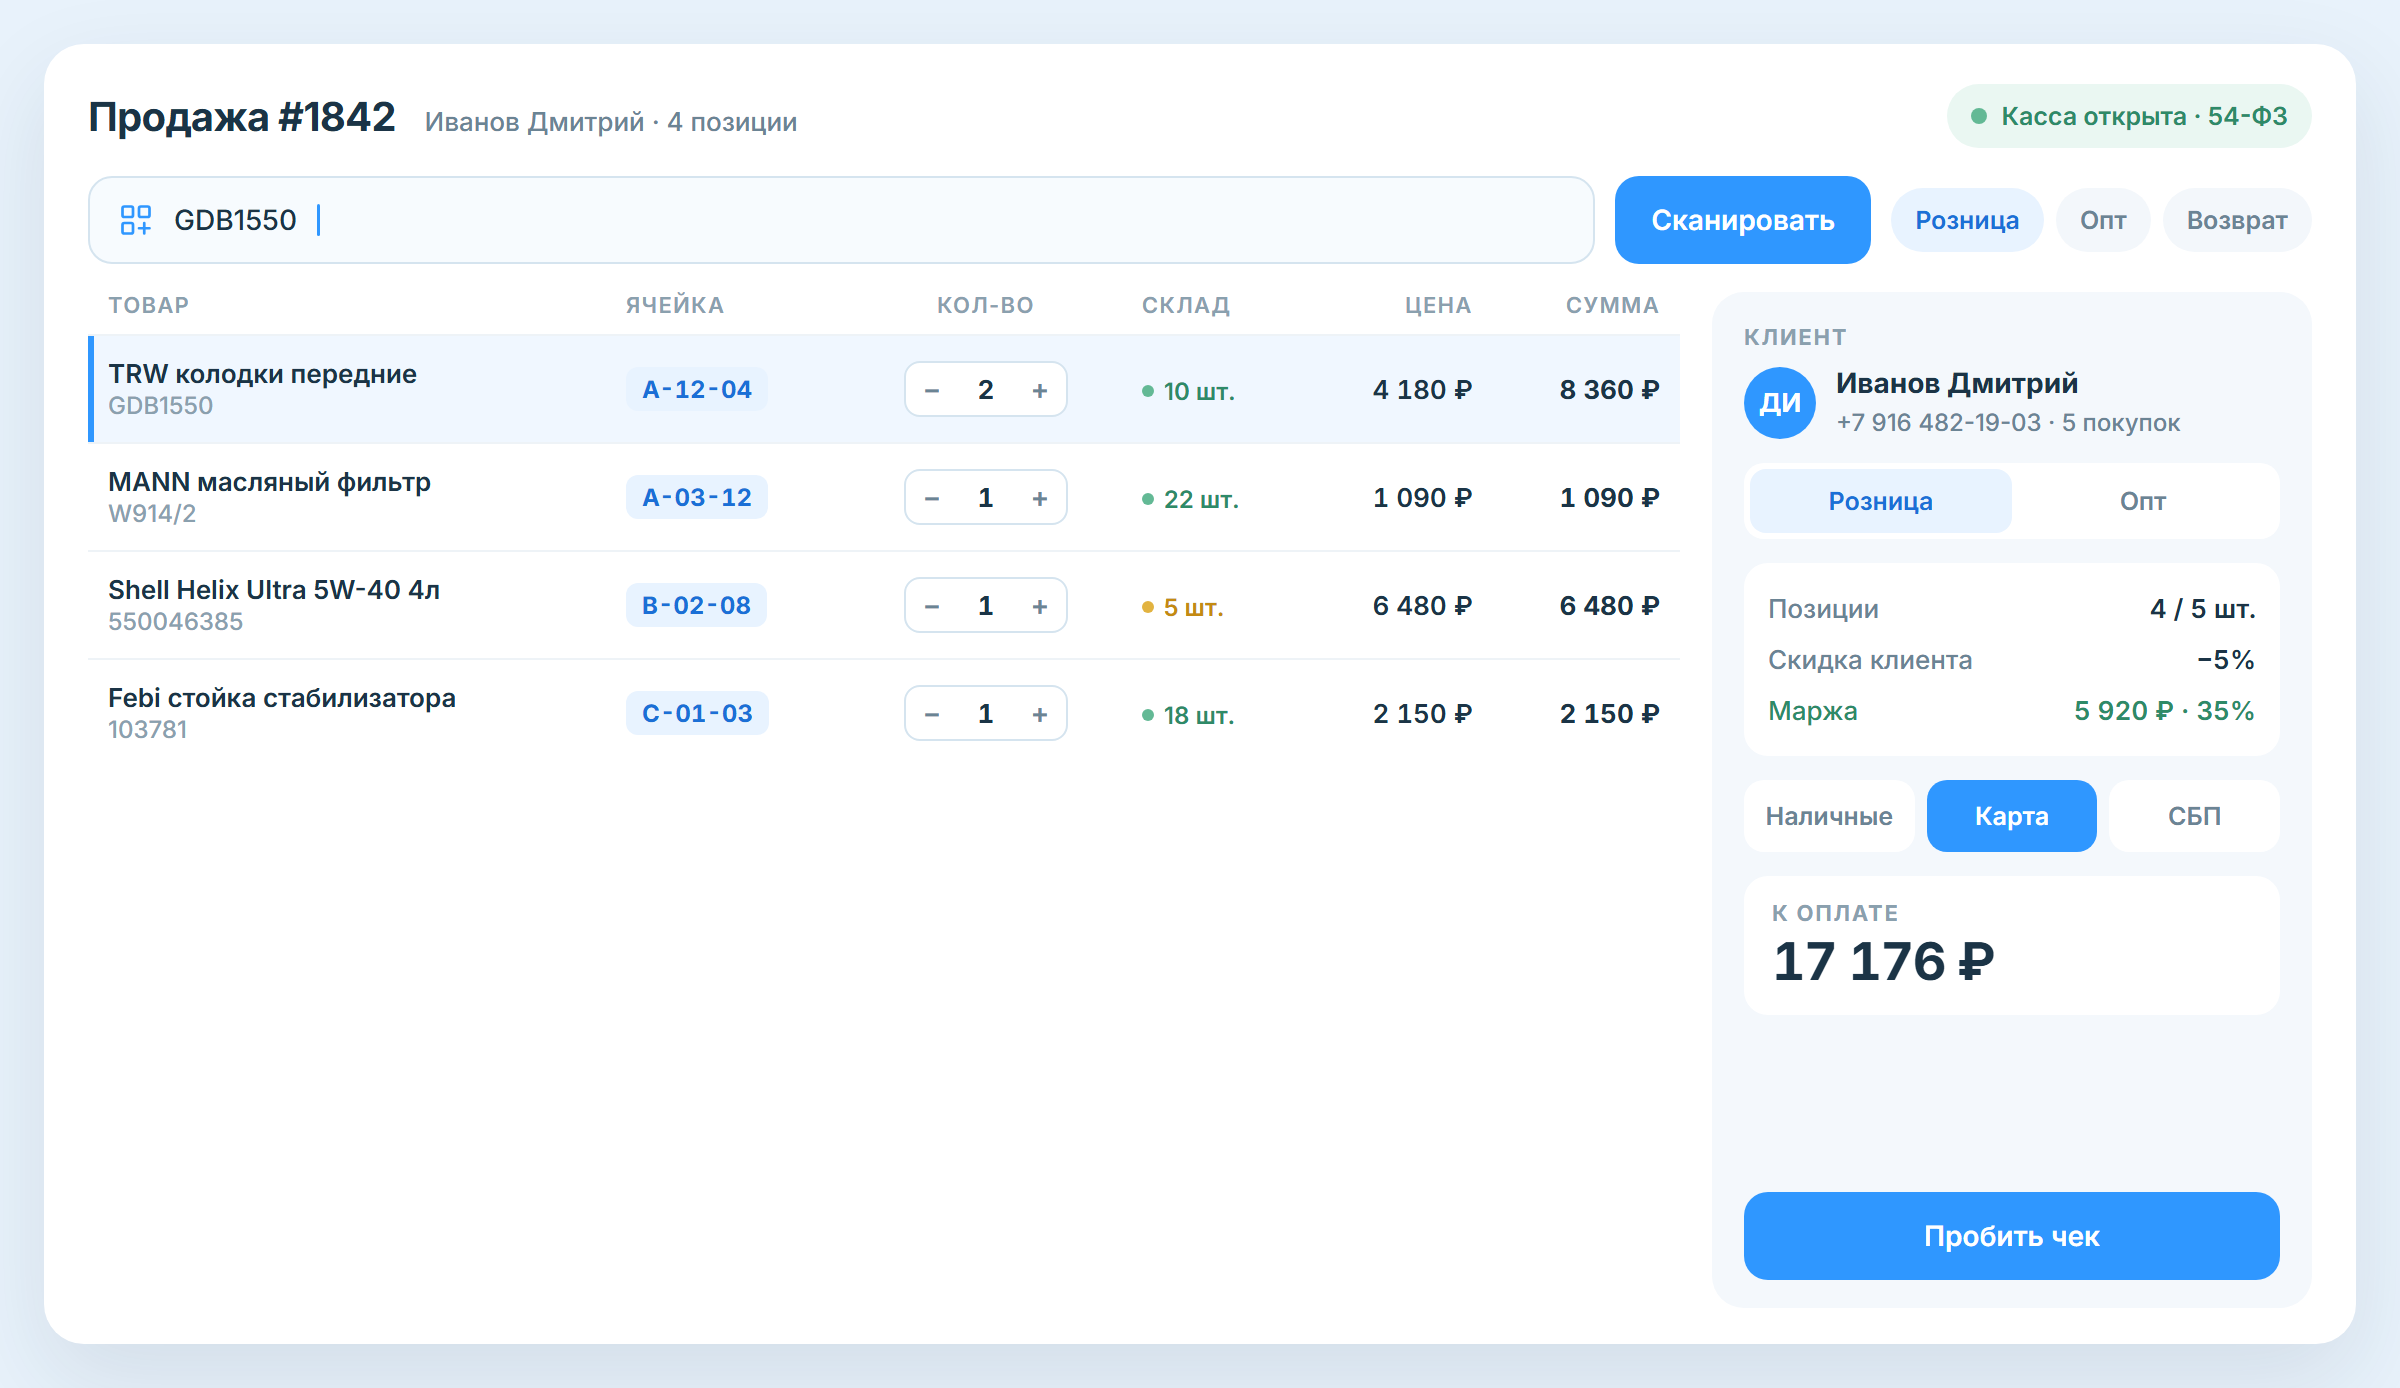
Task: Click the СУММА column header
Action: click(x=1612, y=305)
